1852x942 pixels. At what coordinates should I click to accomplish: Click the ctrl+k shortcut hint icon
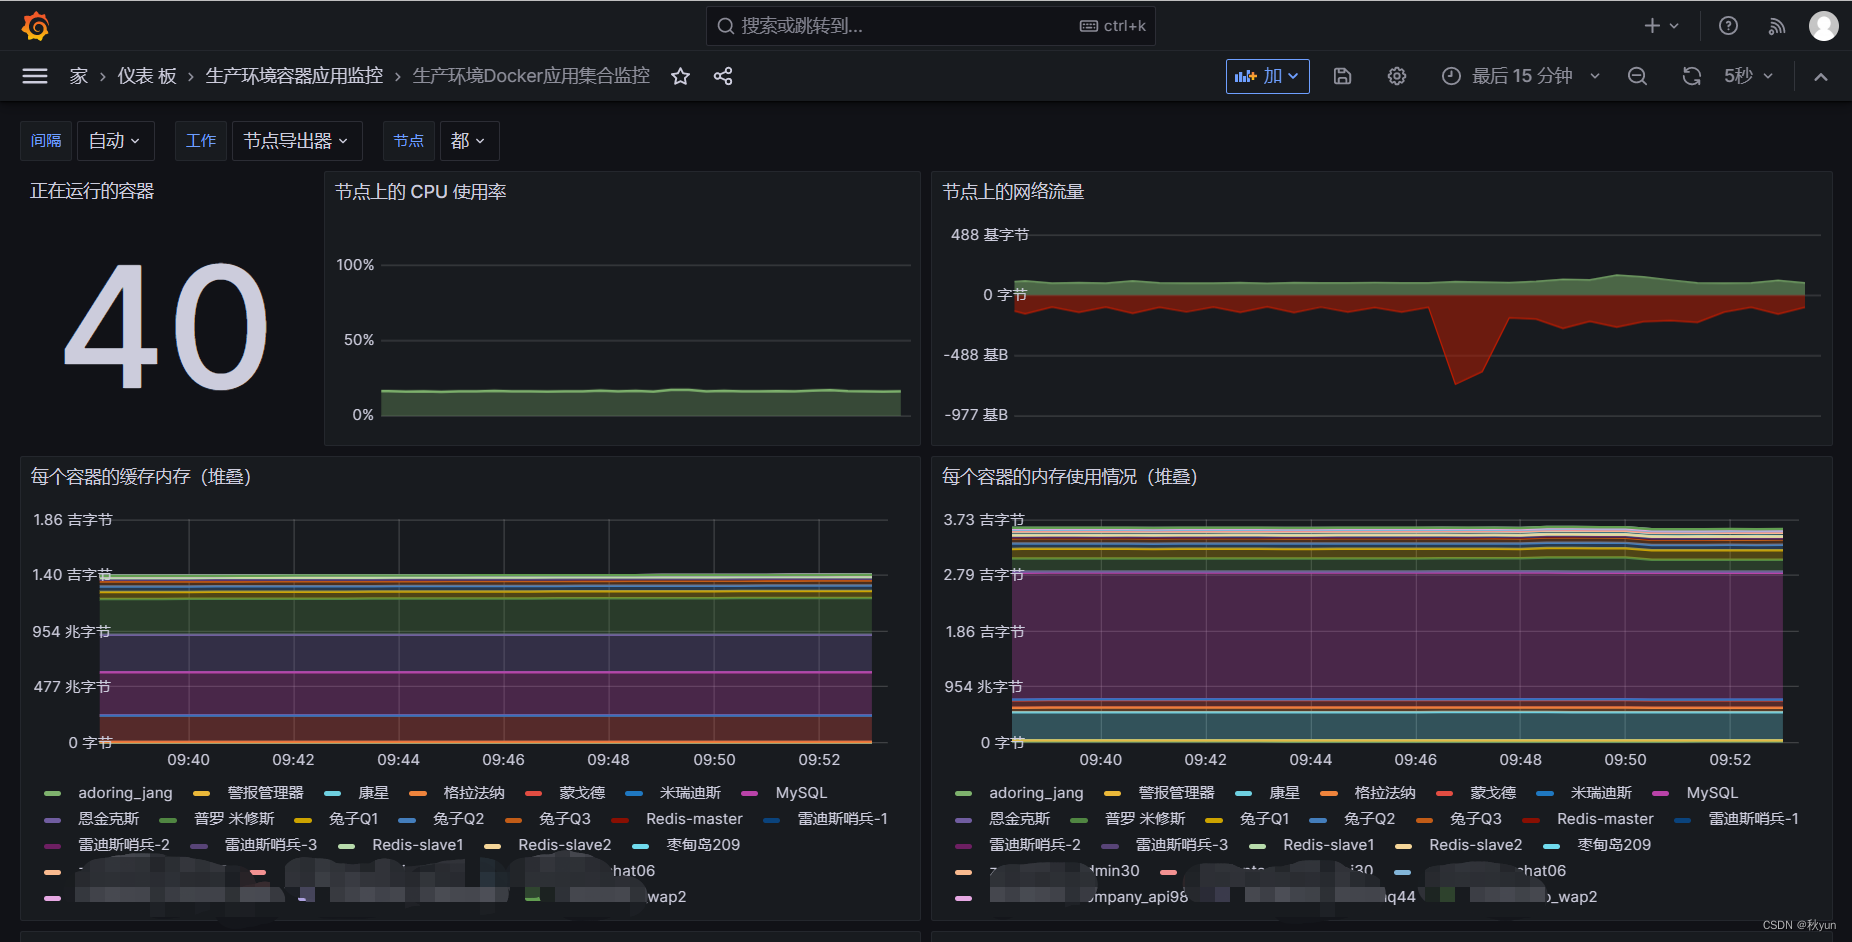1089,26
